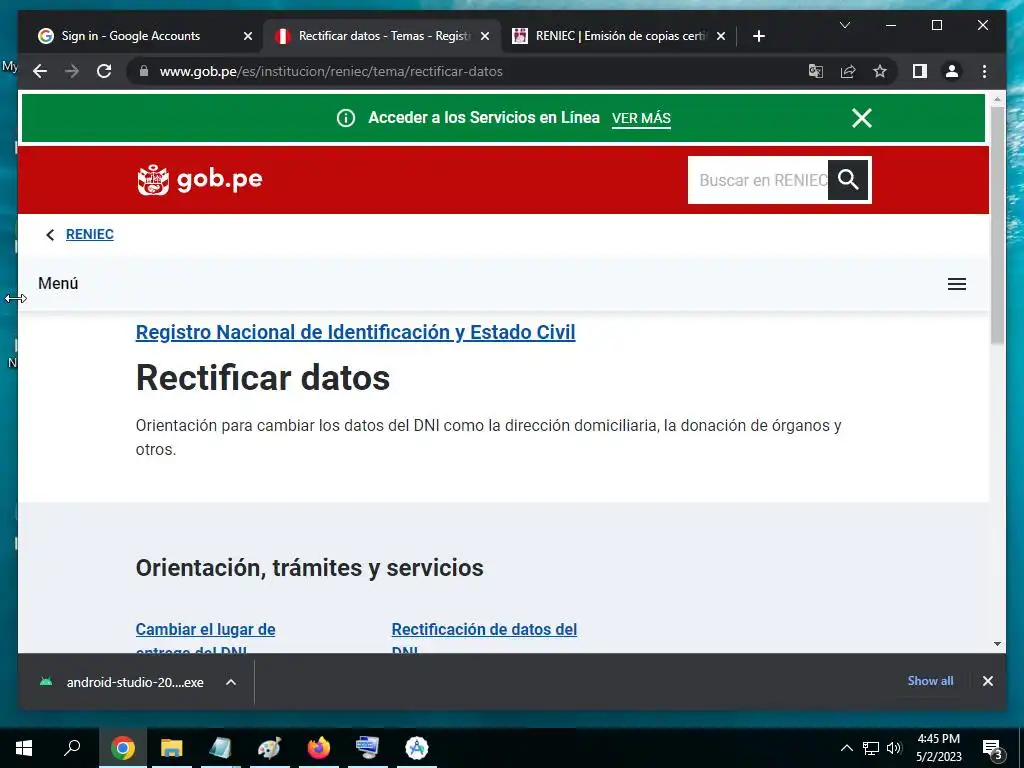Screen dimensions: 1024x768
Task: Click the volume speaker tray icon
Action: [893, 748]
